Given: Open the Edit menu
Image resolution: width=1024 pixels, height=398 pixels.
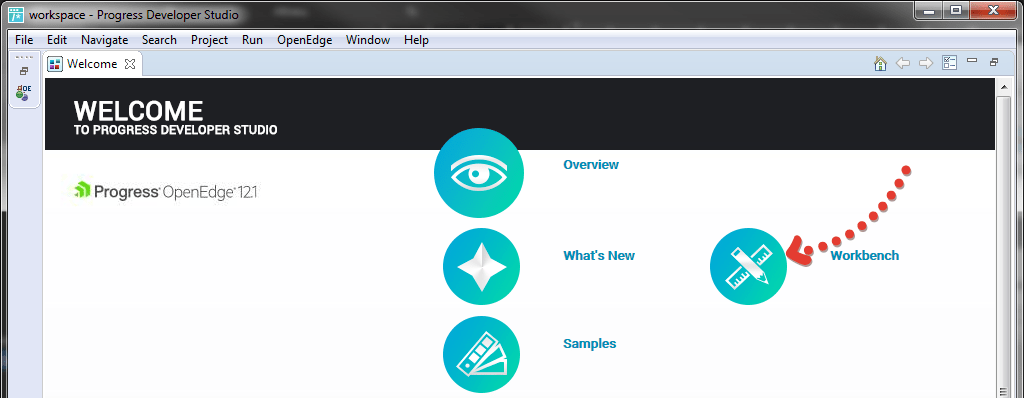Looking at the screenshot, I should click(57, 40).
